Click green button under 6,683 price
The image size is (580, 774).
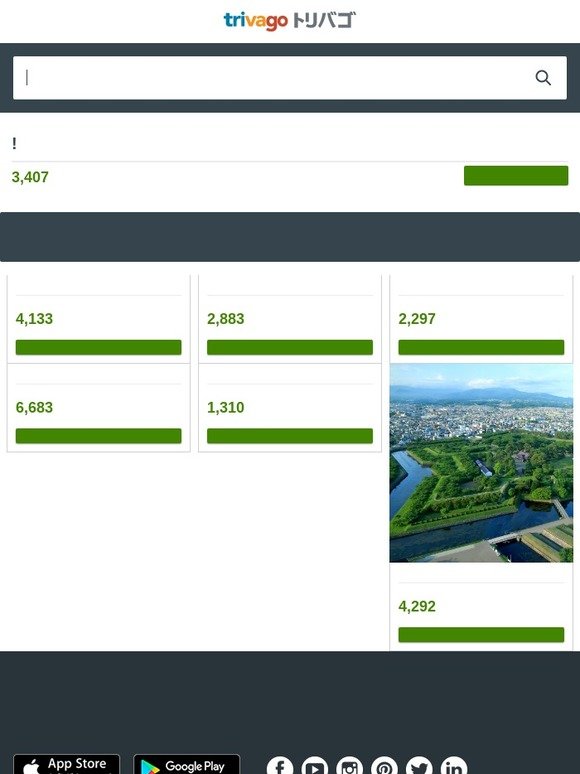click(x=99, y=436)
